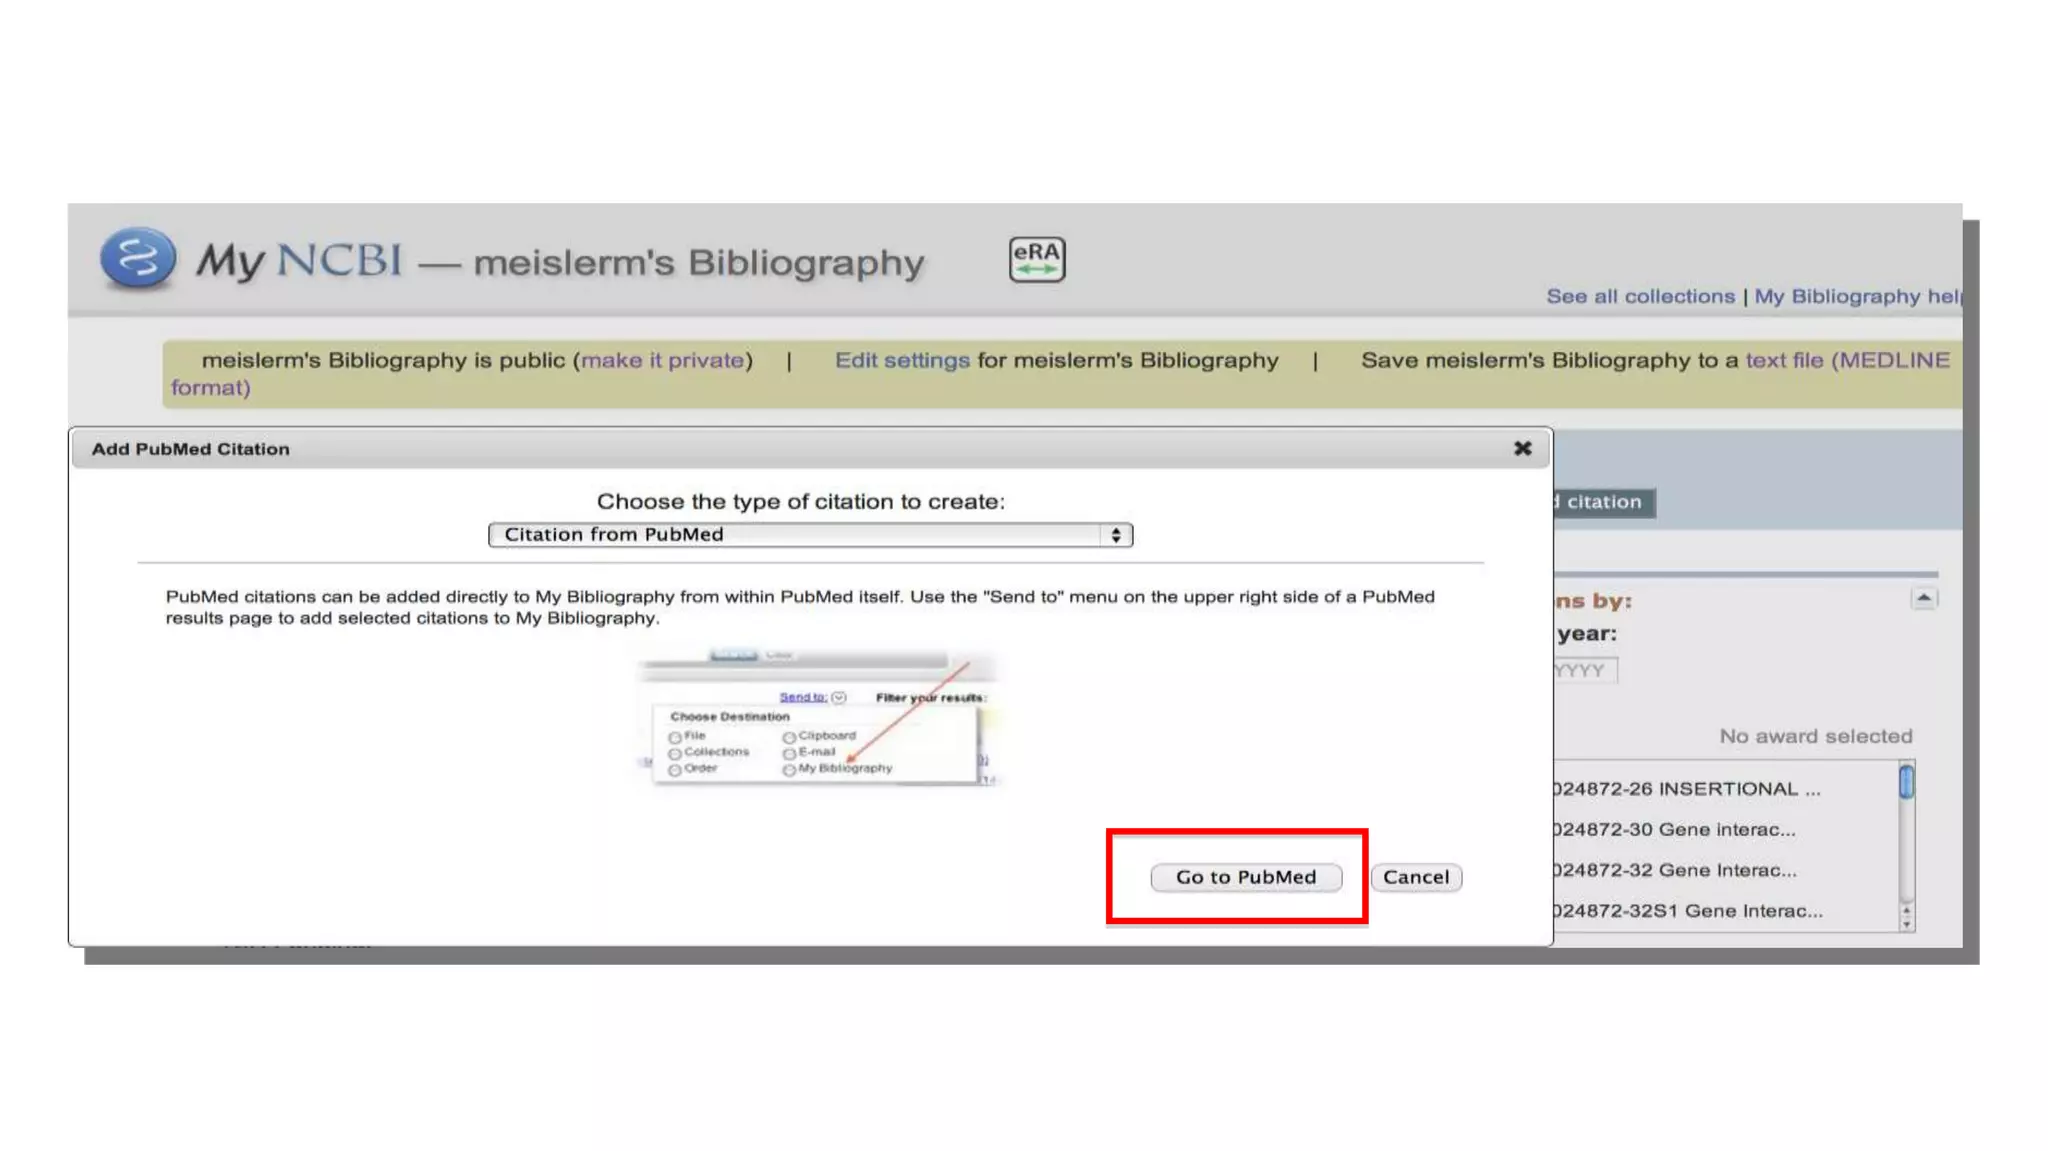Open My Bibliography help link
Screen dimensions: 2048x1151
[1855, 297]
